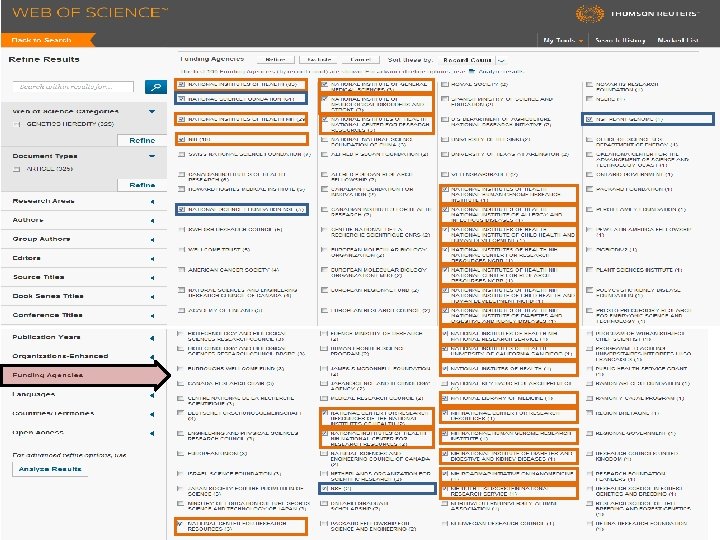Image resolution: width=720 pixels, height=540 pixels.
Task: Open the My Tools dropdown menu
Action: pyautogui.click(x=563, y=40)
